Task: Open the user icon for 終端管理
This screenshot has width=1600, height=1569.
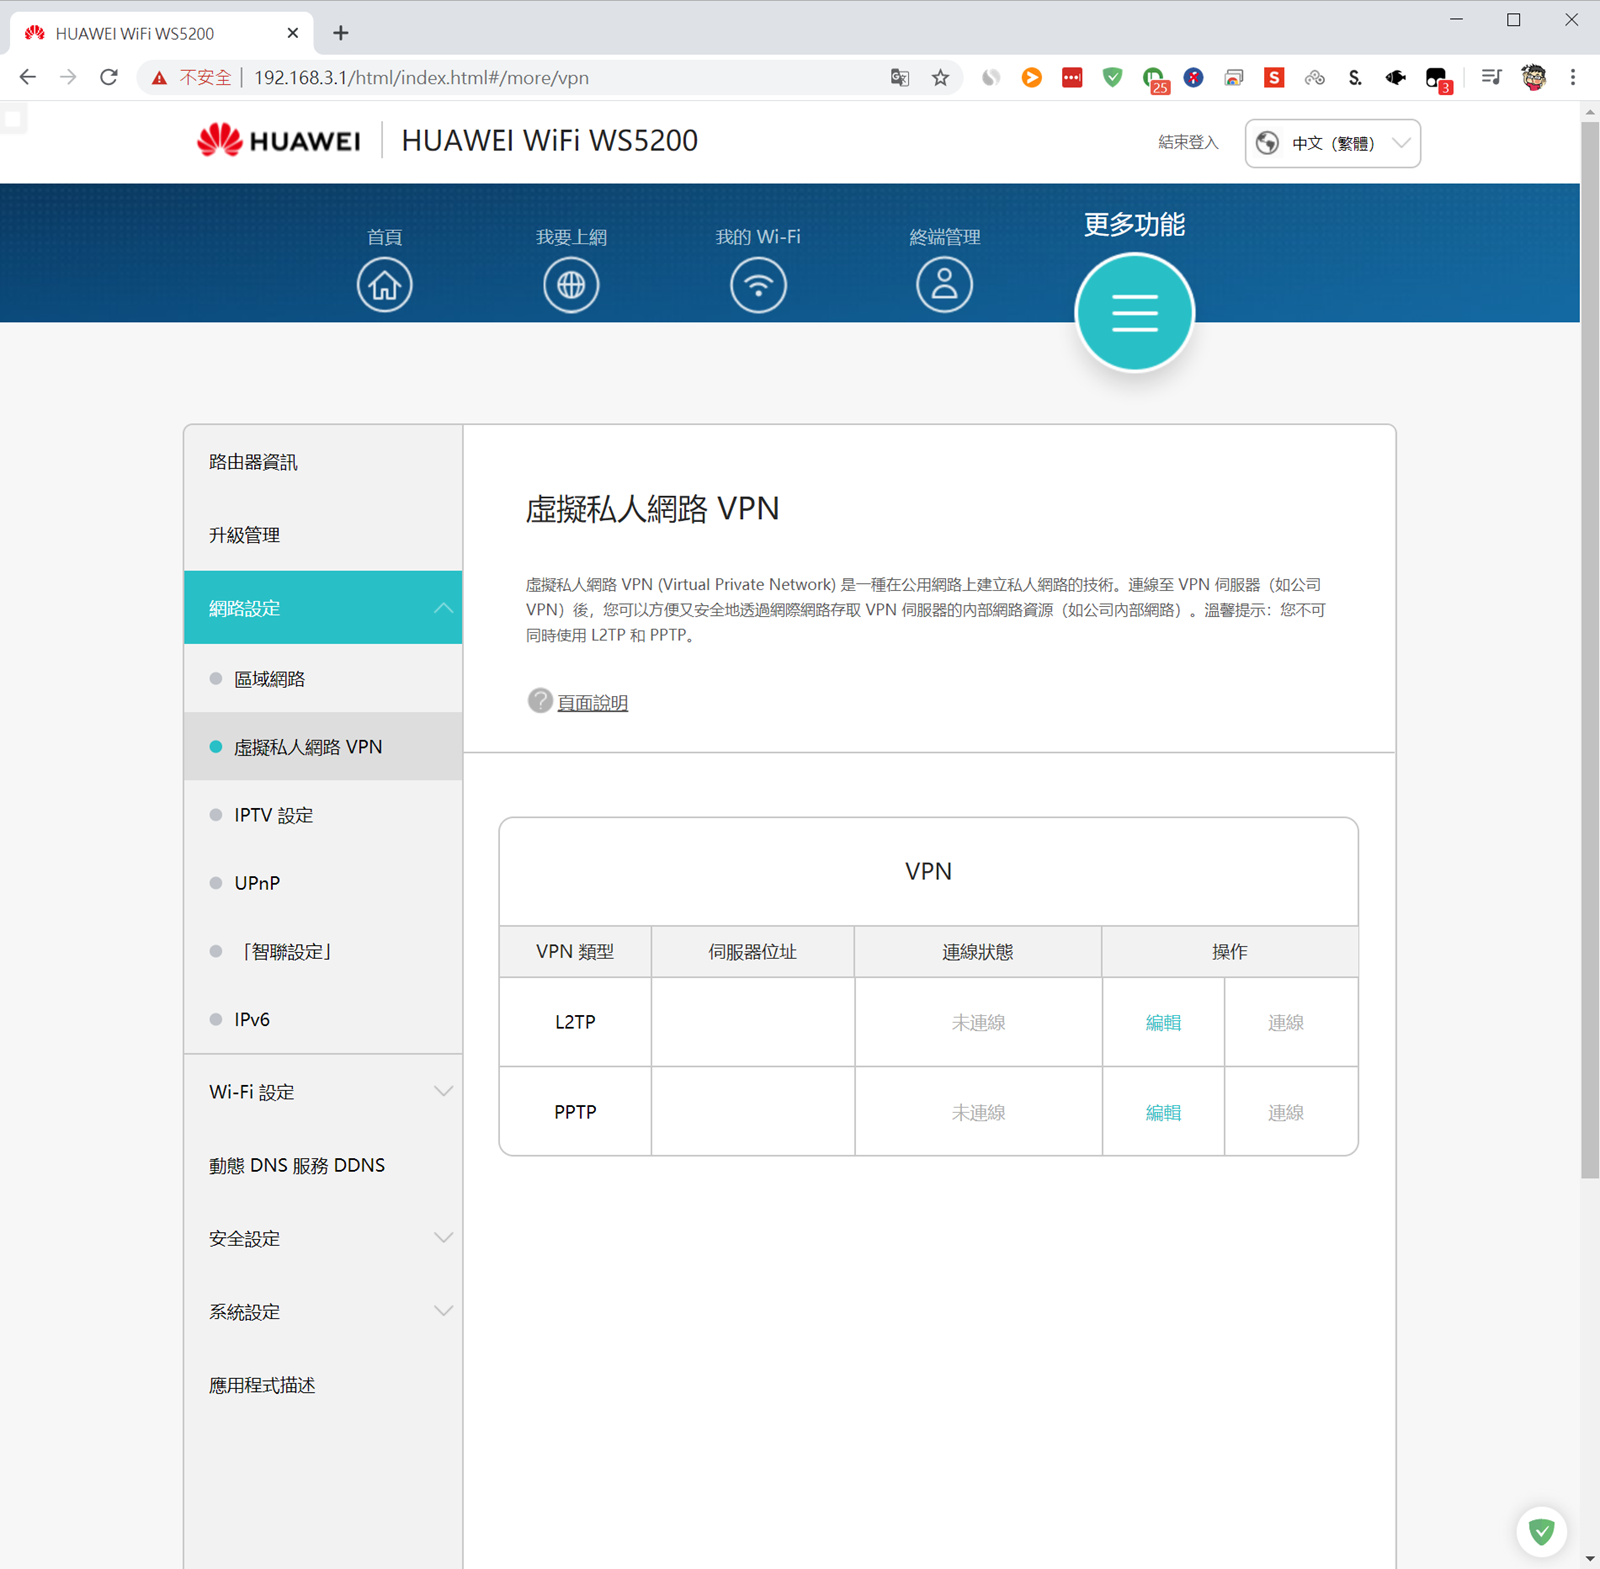Action: (x=944, y=285)
